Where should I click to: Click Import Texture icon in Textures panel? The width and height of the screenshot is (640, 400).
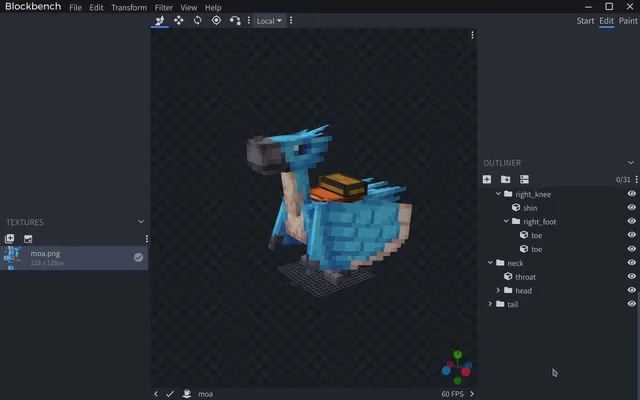click(x=9, y=238)
